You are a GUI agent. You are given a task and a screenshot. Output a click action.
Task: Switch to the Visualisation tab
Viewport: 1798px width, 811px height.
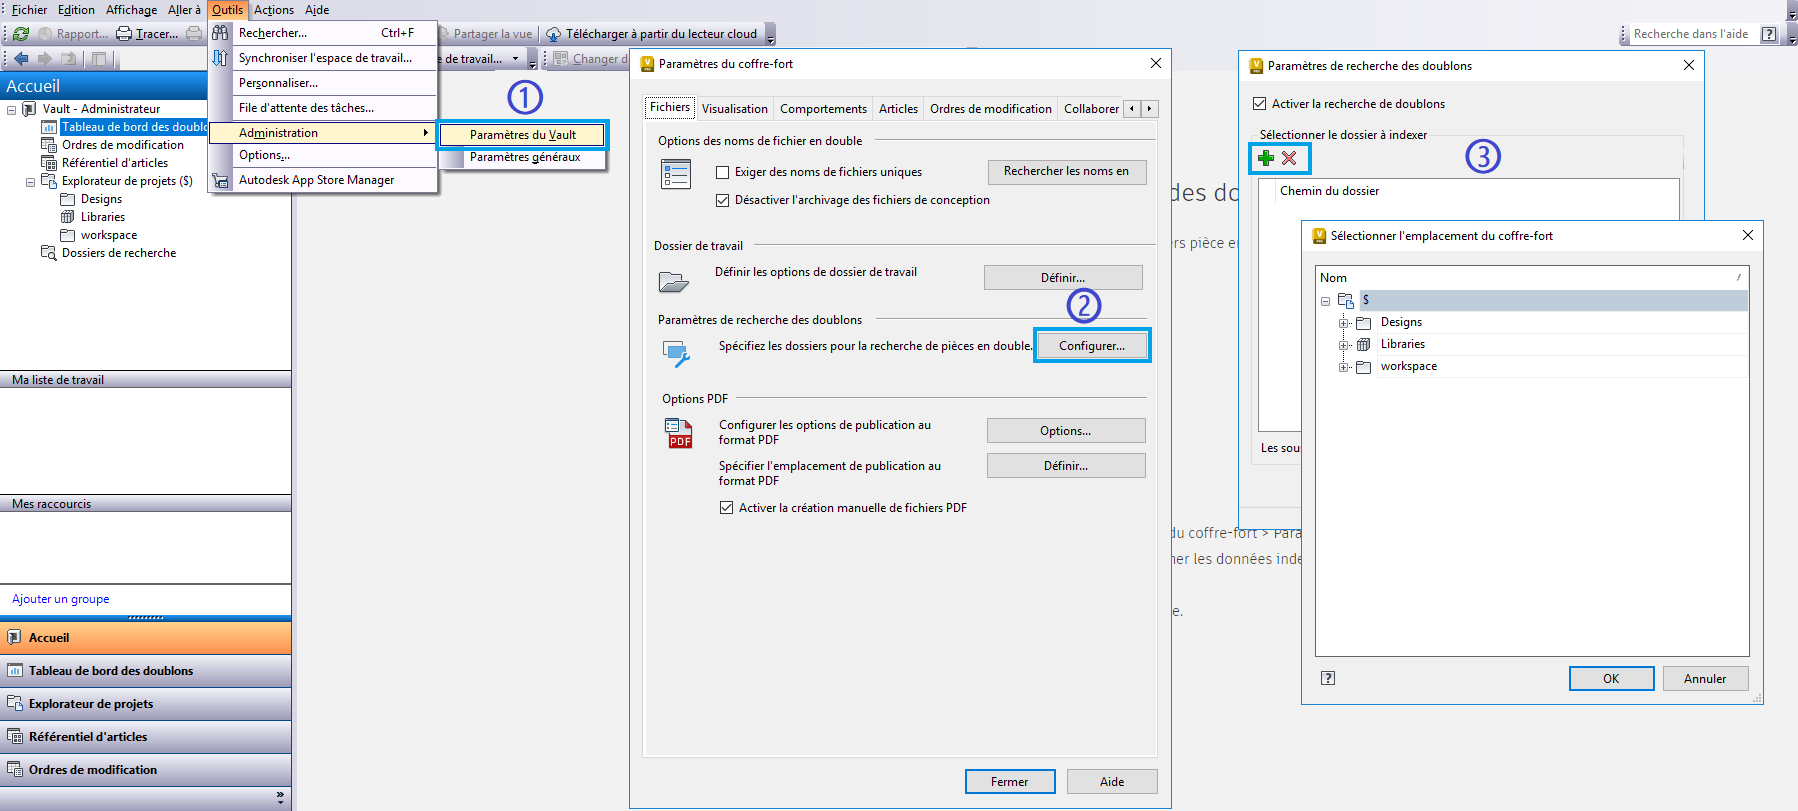pyautogui.click(x=735, y=109)
